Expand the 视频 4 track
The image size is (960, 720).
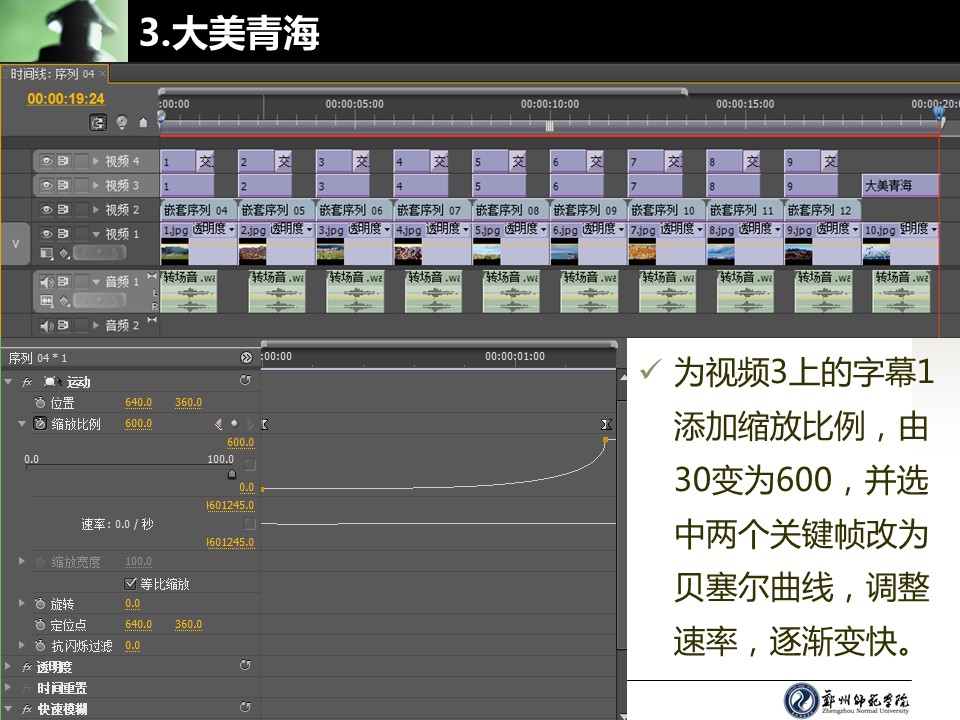[x=96, y=161]
